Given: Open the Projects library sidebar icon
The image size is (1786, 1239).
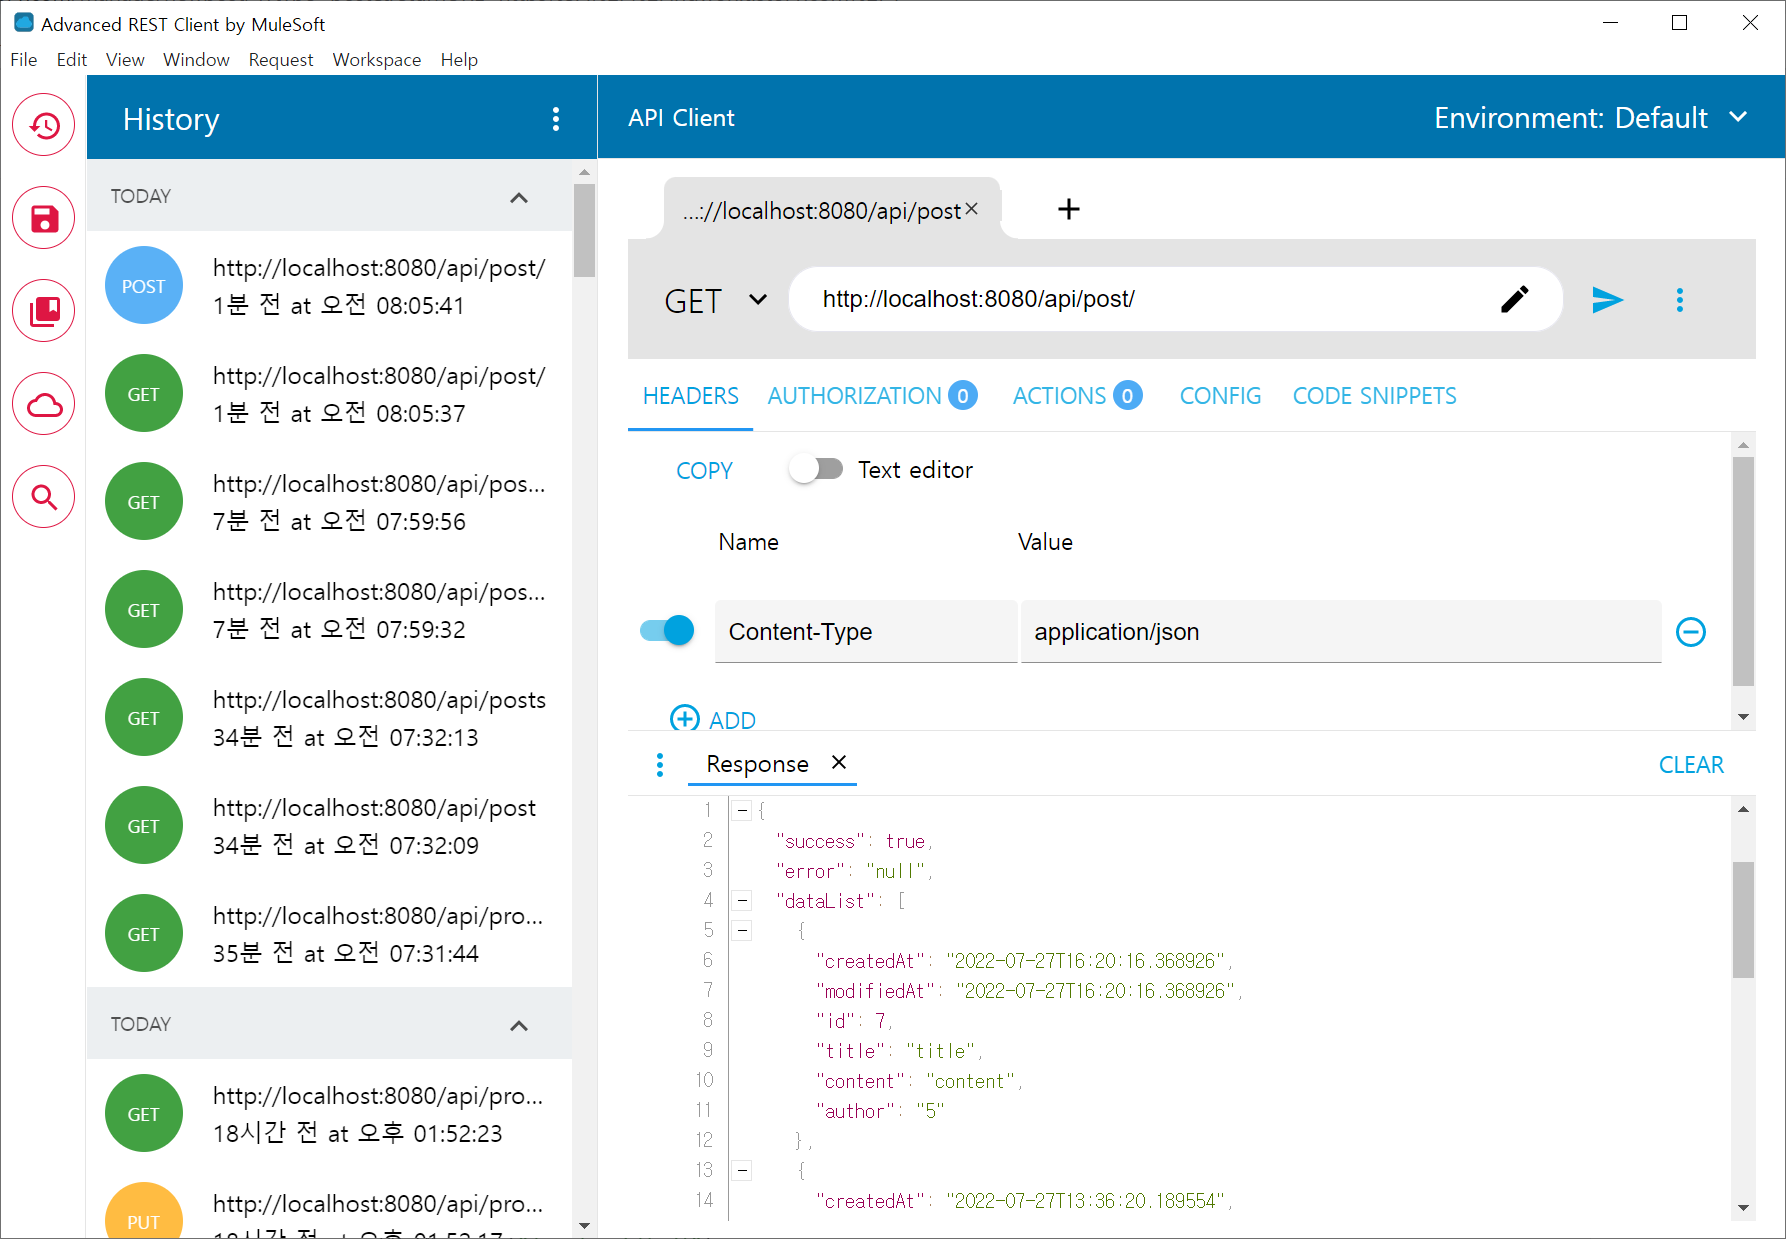Looking at the screenshot, I should (x=44, y=311).
